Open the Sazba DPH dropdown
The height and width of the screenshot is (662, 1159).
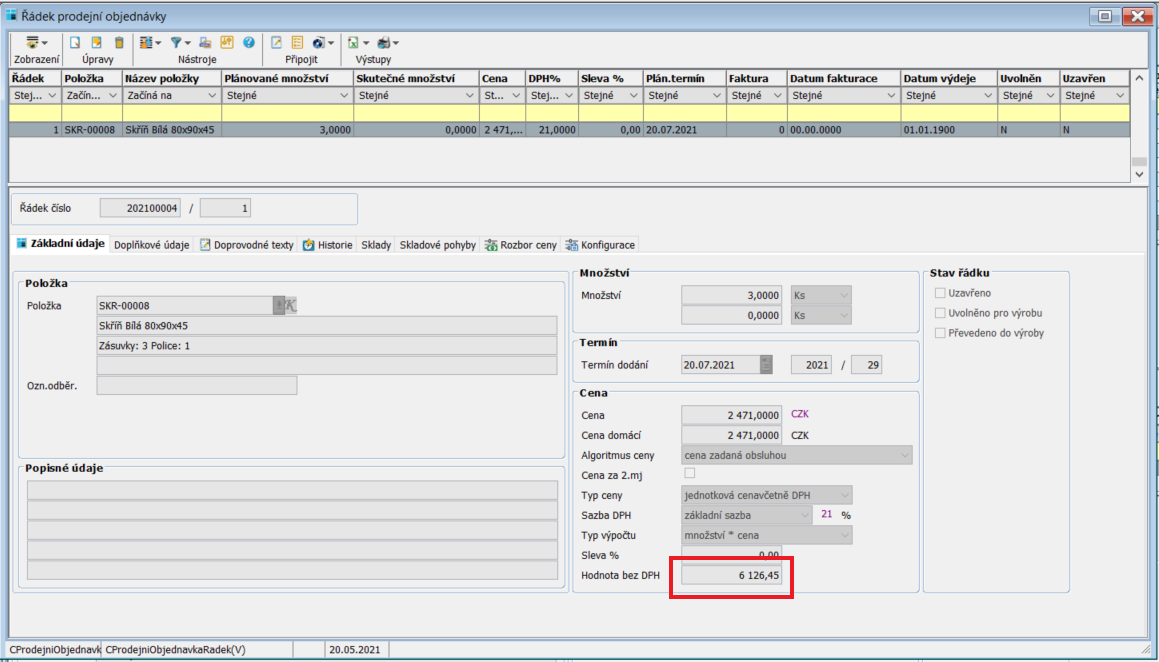click(x=804, y=515)
